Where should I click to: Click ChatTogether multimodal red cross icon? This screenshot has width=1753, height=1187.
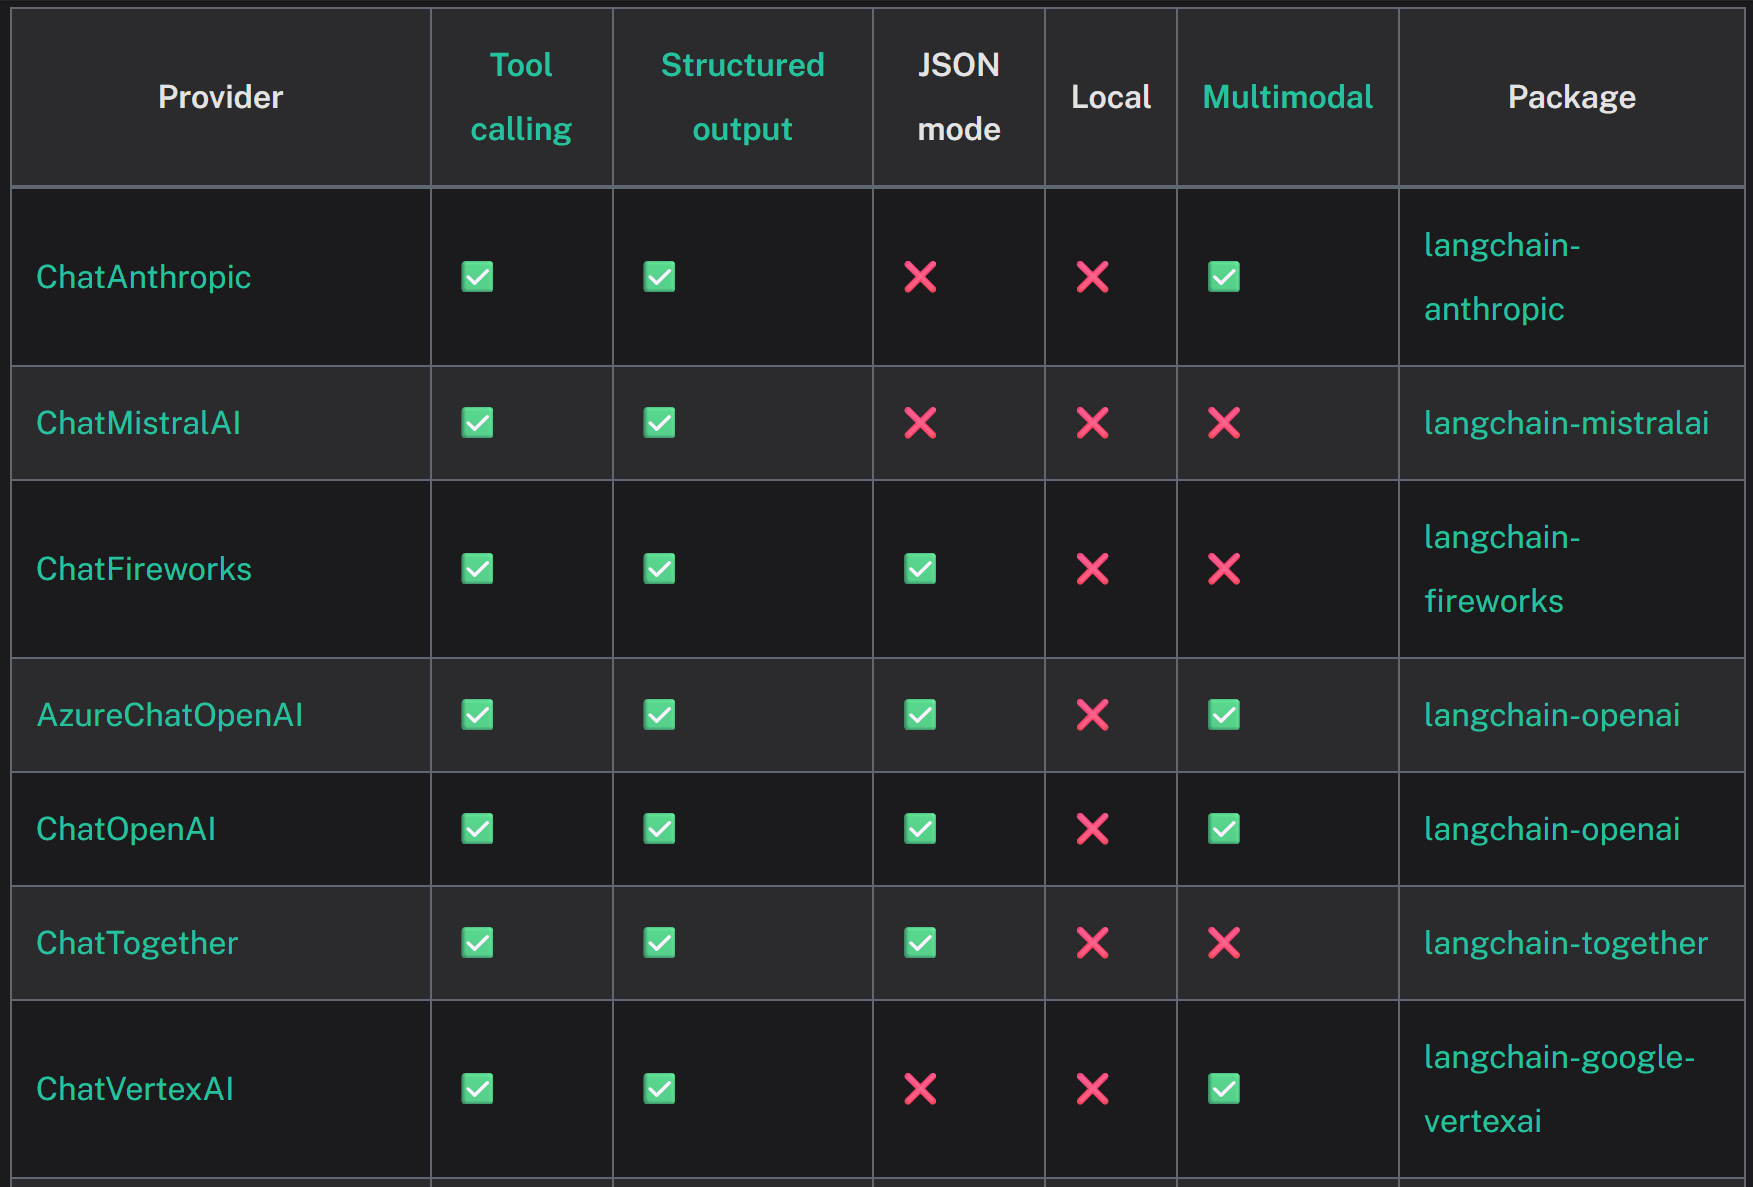1224,943
